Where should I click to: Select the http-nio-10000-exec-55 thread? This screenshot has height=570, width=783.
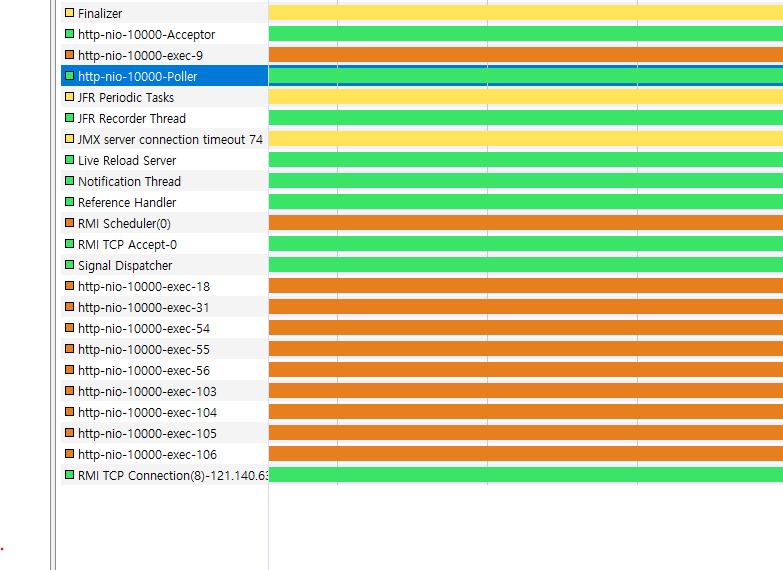point(164,349)
